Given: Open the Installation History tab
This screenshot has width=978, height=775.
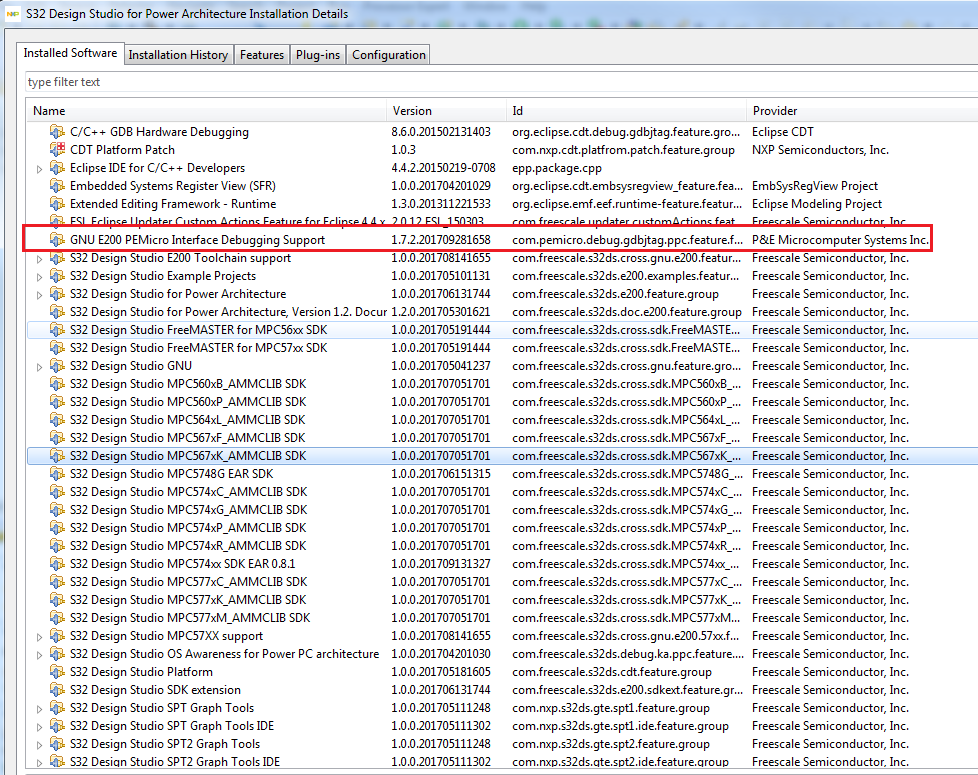Looking at the screenshot, I should pyautogui.click(x=178, y=55).
